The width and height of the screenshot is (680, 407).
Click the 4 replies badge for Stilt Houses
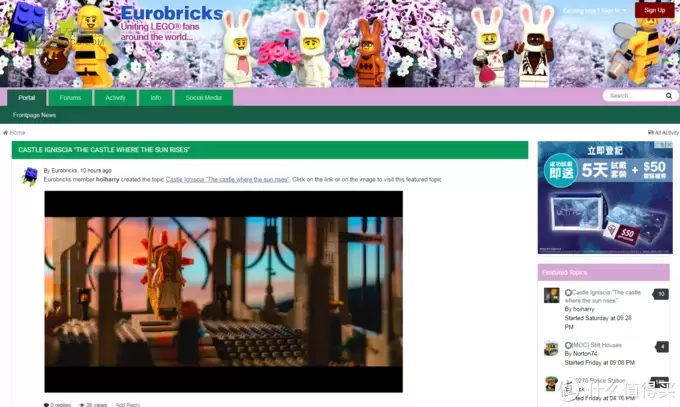pyautogui.click(x=661, y=347)
